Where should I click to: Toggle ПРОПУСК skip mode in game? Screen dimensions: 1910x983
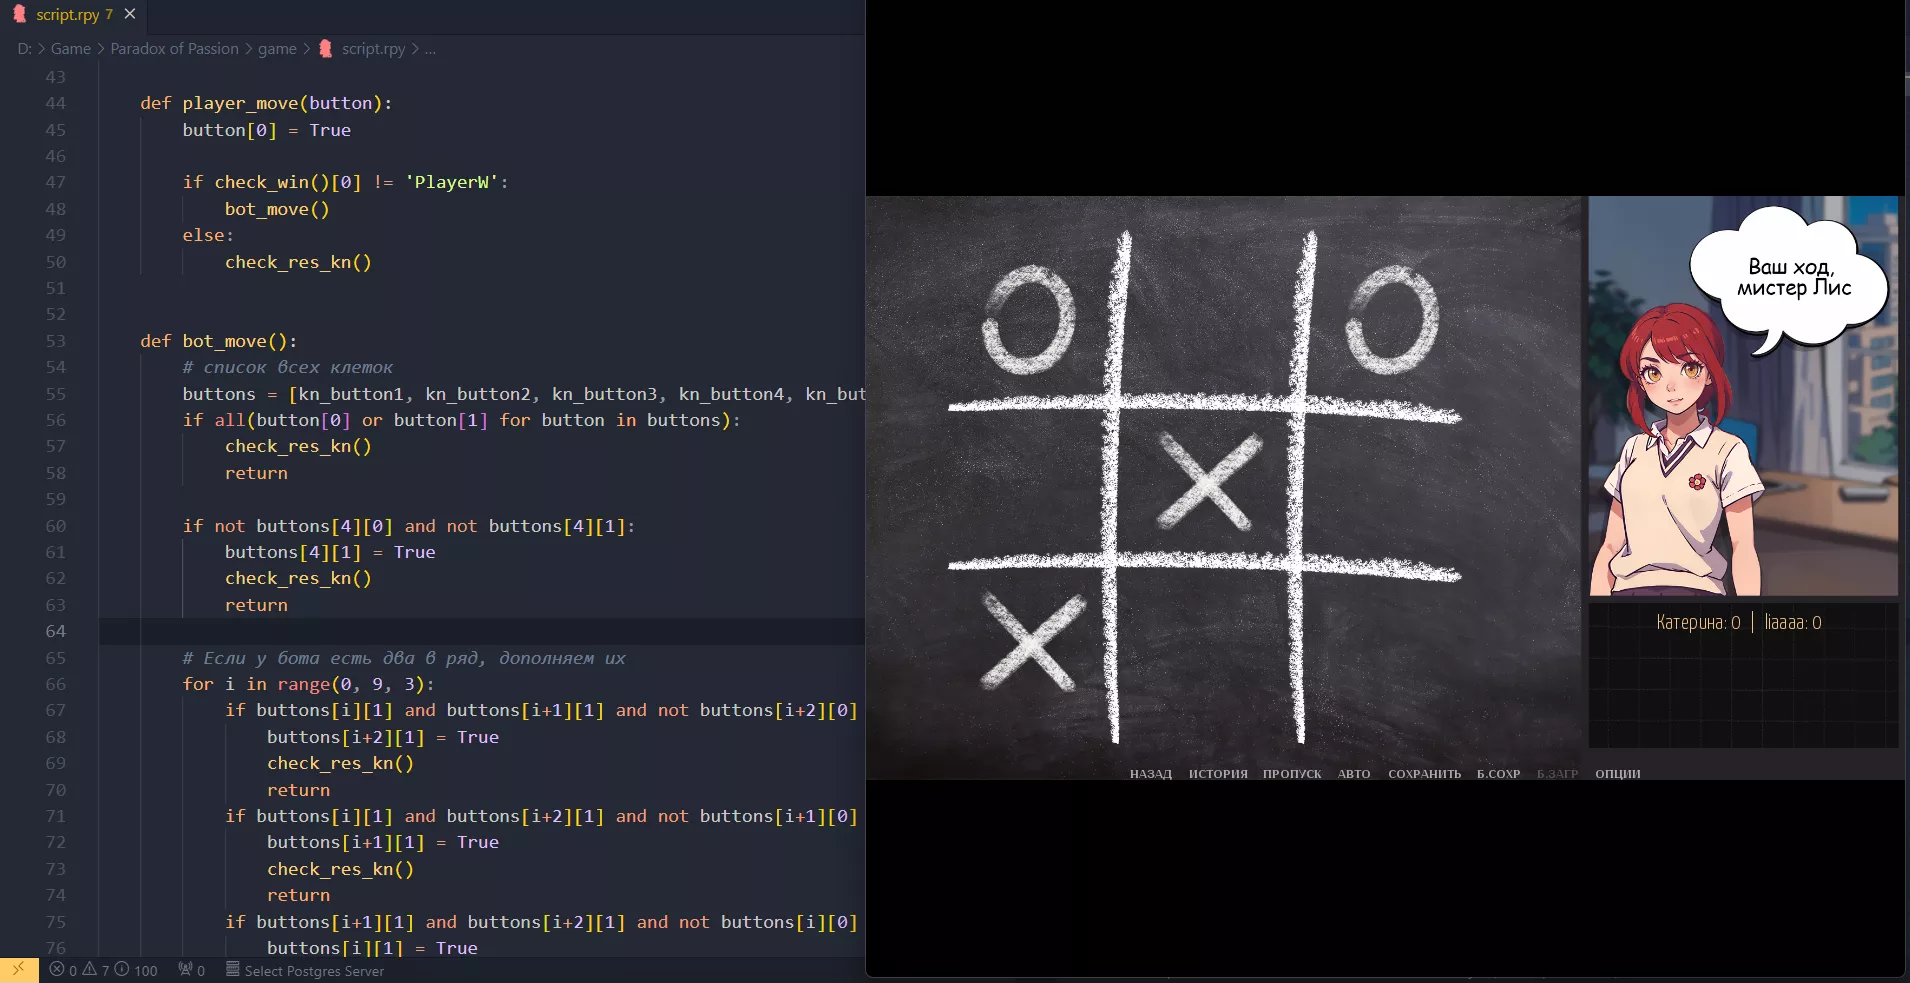[1292, 774]
